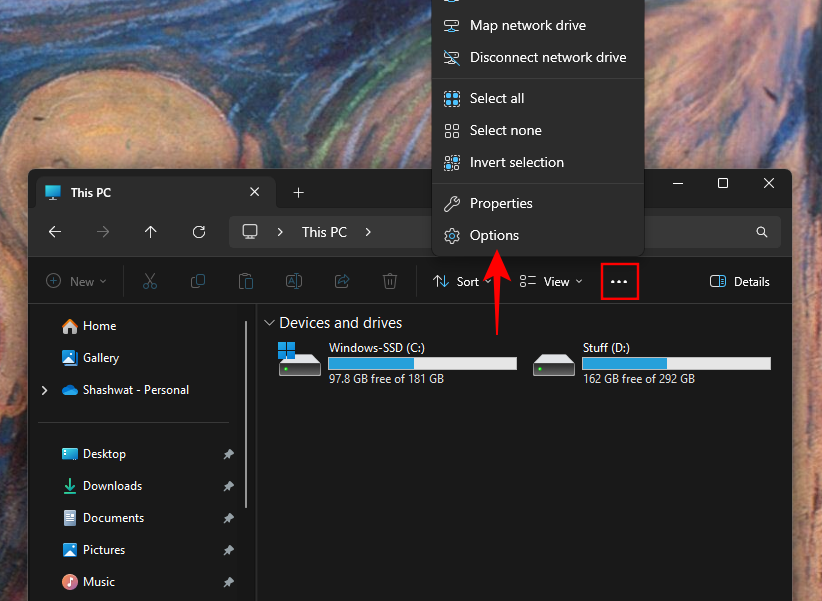Expand the Shashwat - Personal OneDrive node

pyautogui.click(x=44, y=390)
